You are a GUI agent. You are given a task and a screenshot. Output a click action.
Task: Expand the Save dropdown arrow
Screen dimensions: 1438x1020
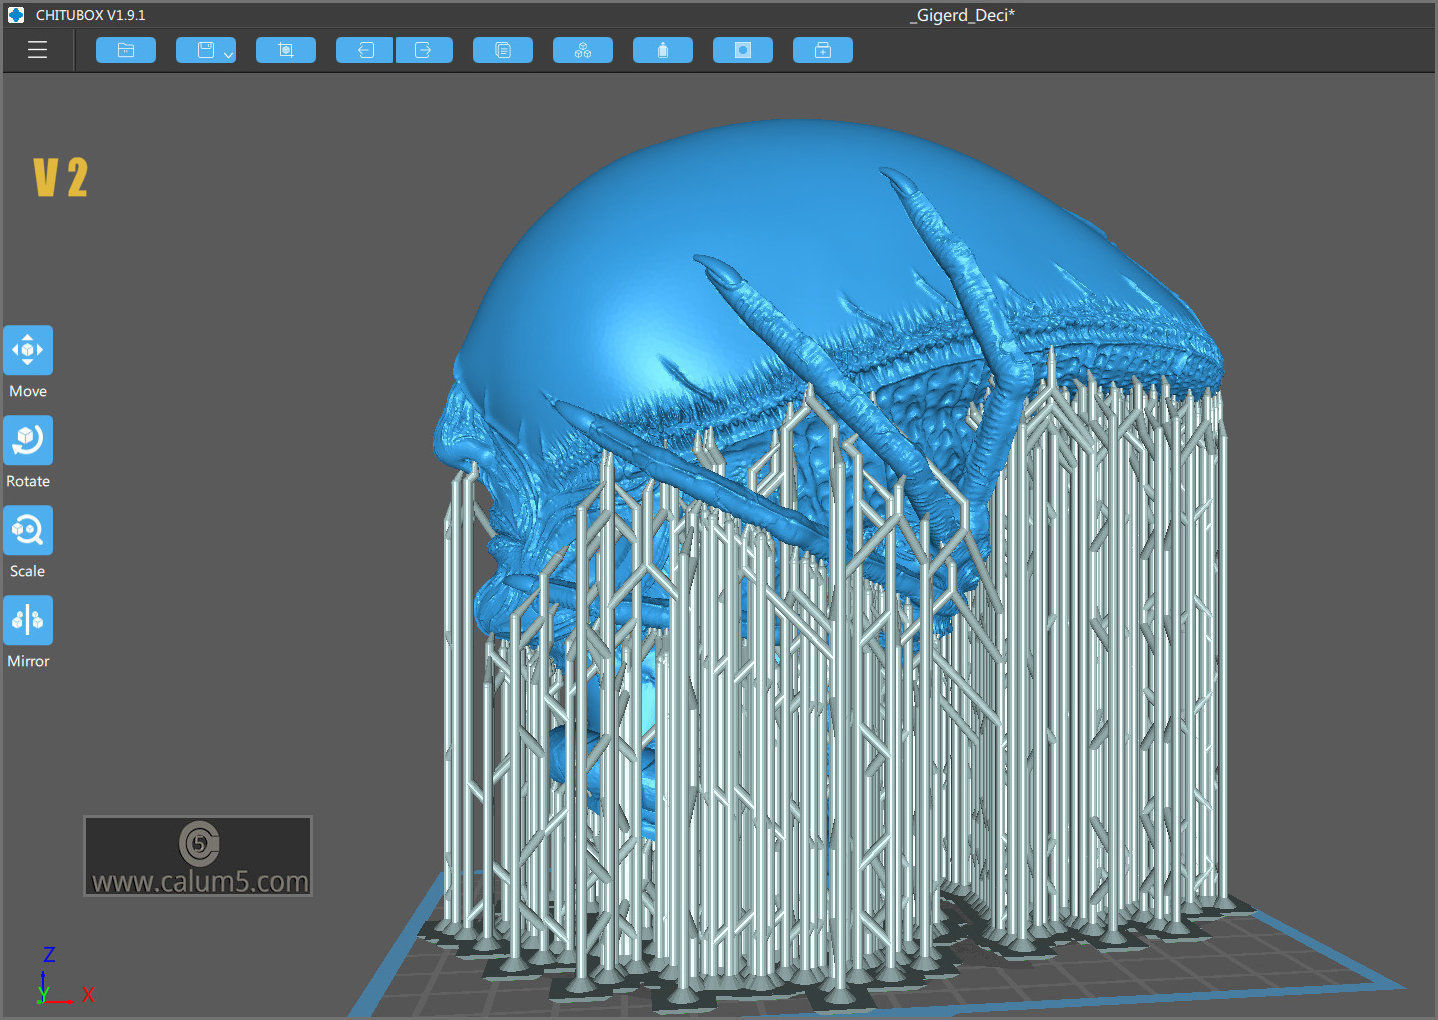pyautogui.click(x=229, y=55)
